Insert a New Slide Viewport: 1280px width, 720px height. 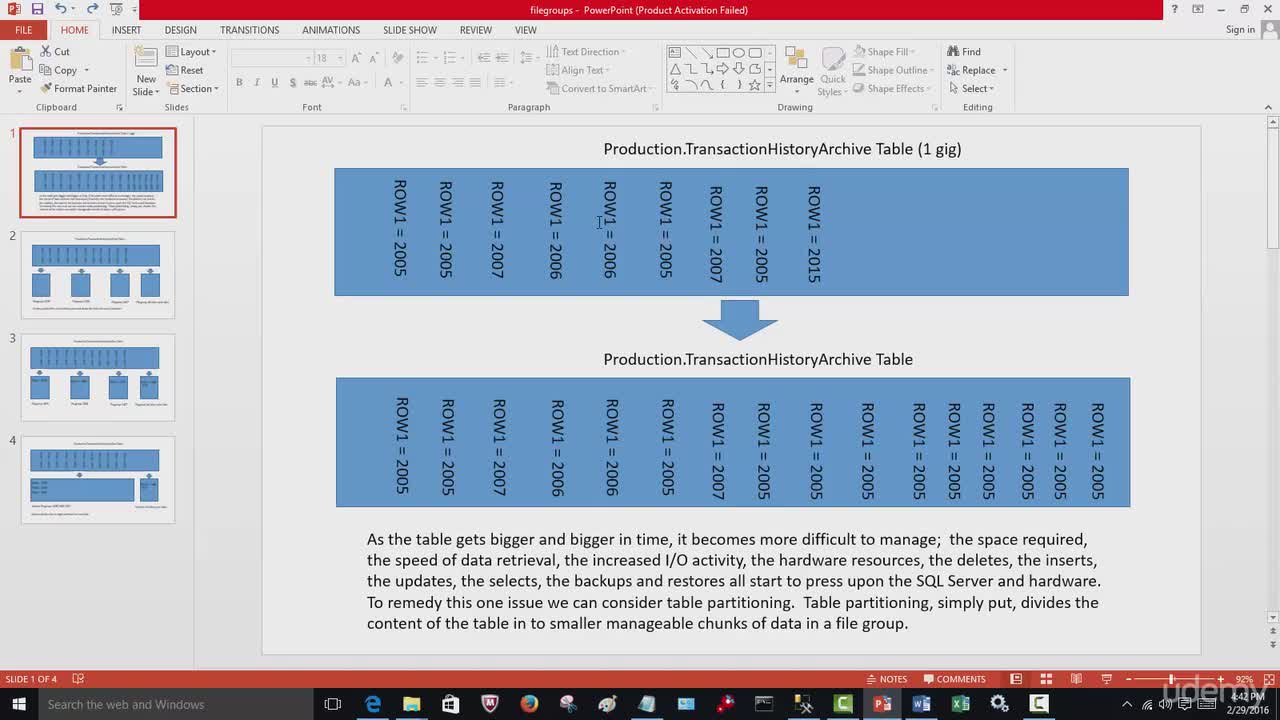point(146,70)
